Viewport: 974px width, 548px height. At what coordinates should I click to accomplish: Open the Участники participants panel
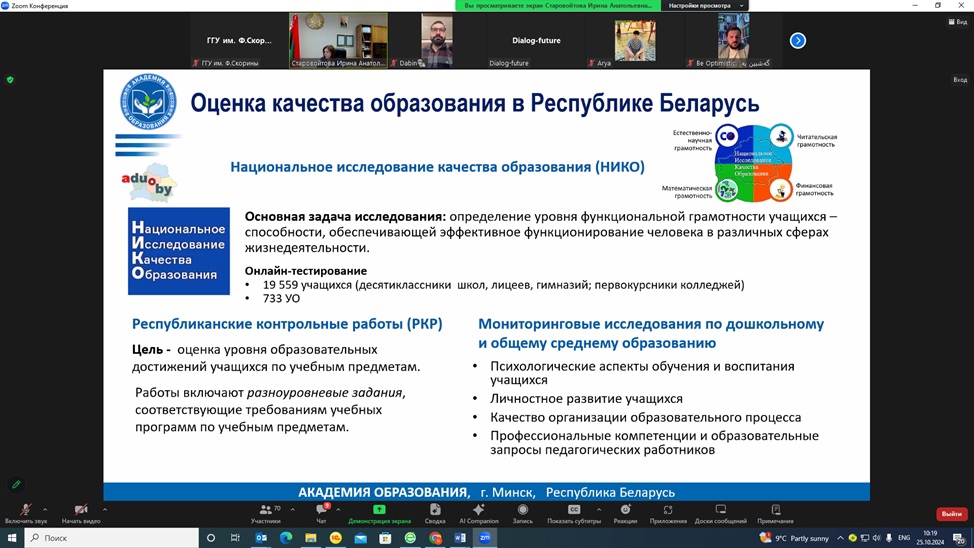(x=266, y=514)
